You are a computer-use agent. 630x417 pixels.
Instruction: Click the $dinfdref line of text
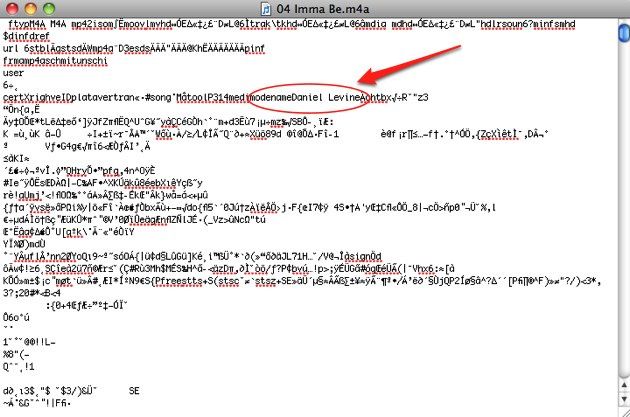click(26, 36)
